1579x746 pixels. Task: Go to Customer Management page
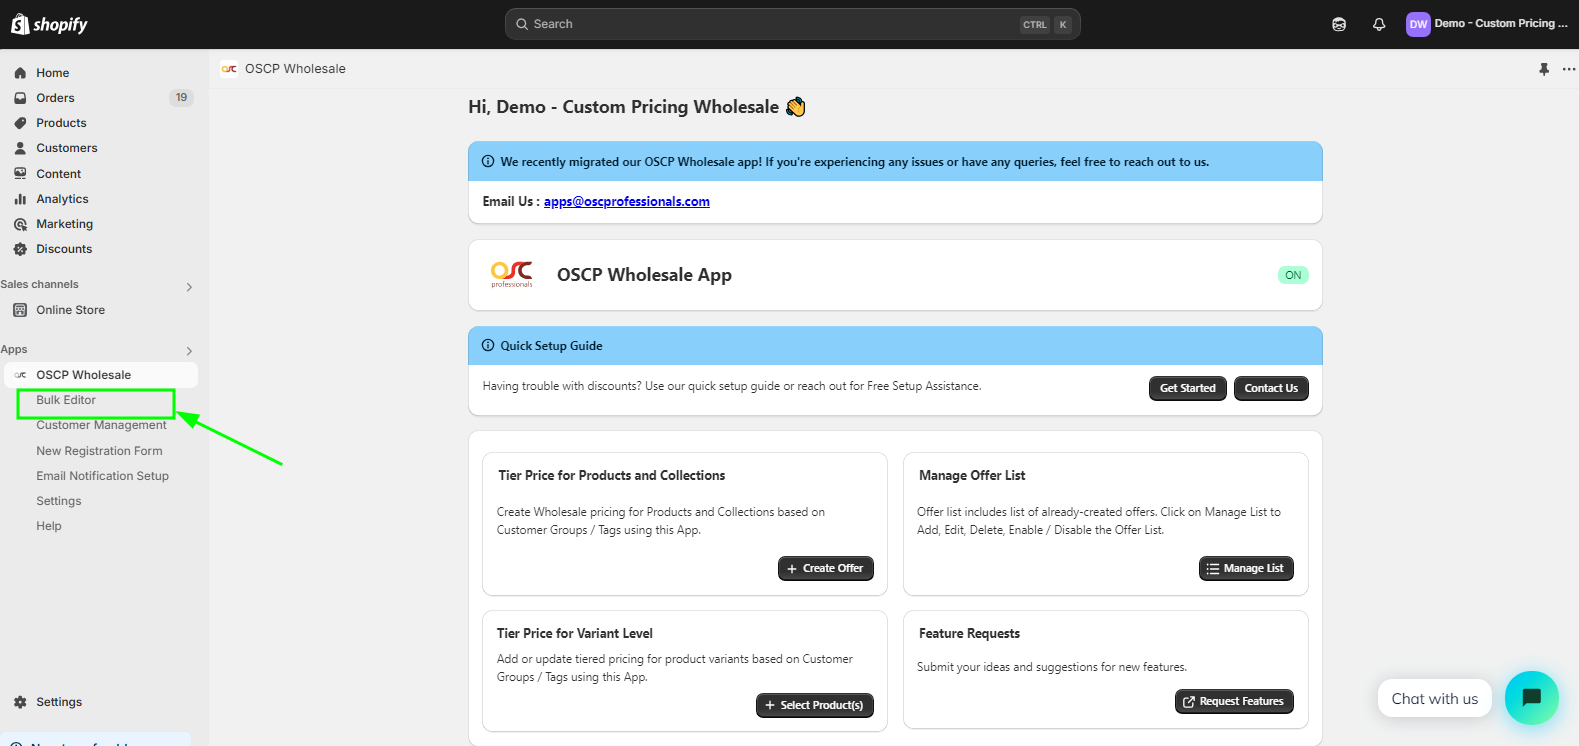tap(101, 426)
